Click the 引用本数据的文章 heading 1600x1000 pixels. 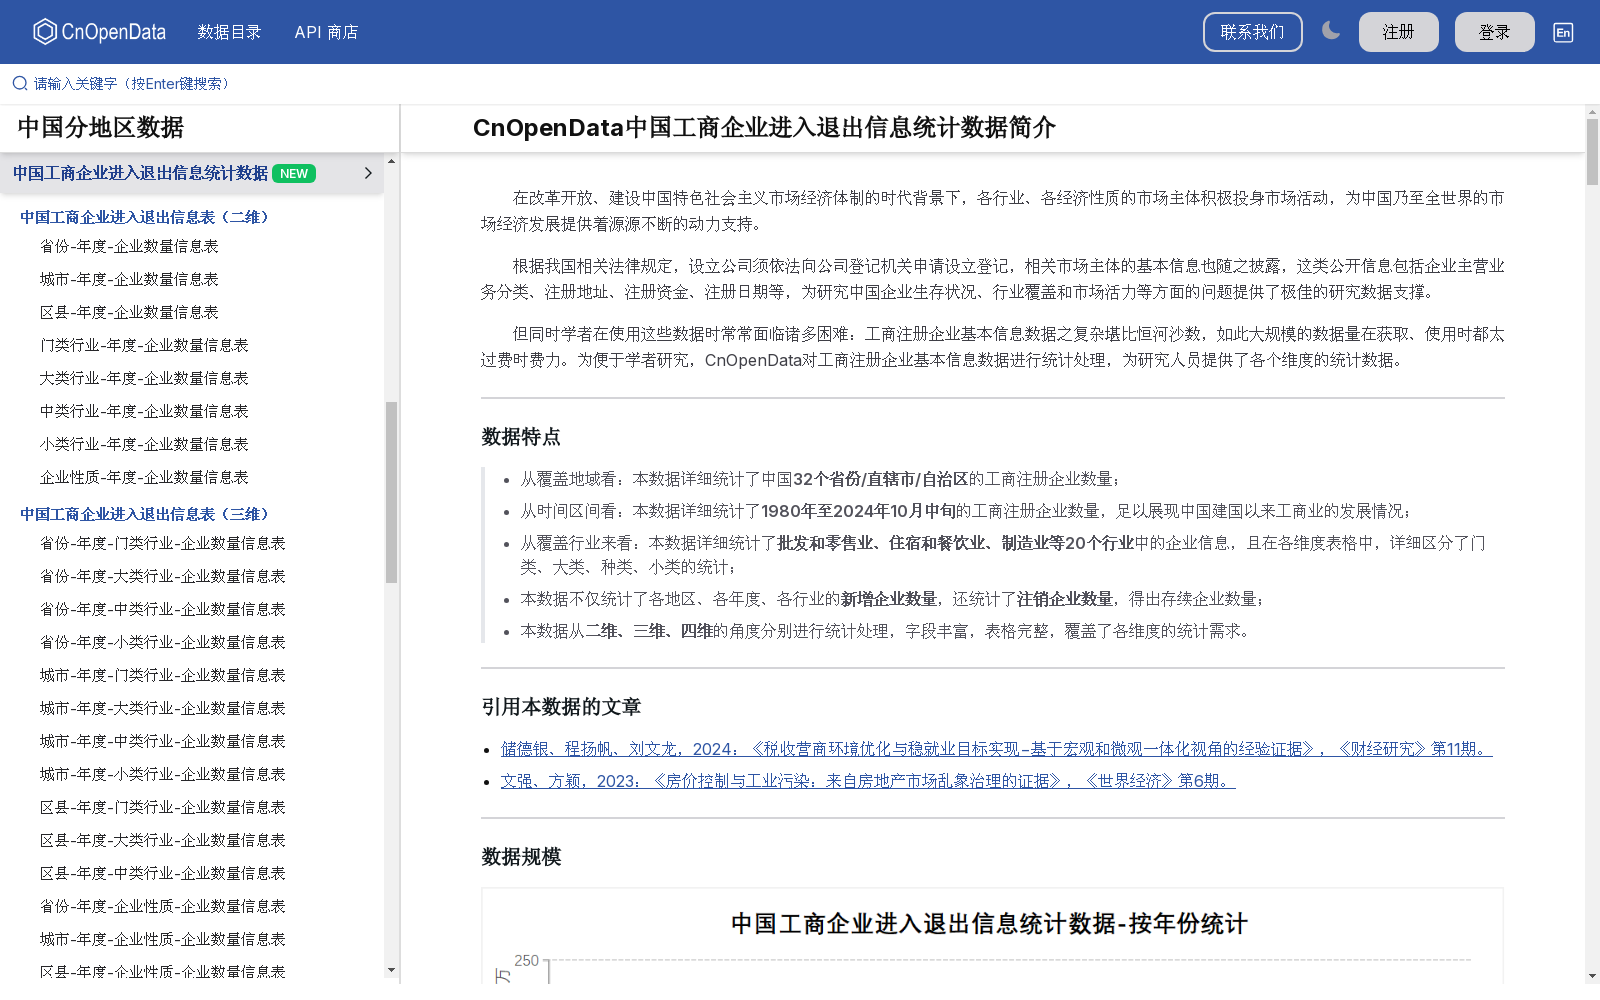click(561, 707)
